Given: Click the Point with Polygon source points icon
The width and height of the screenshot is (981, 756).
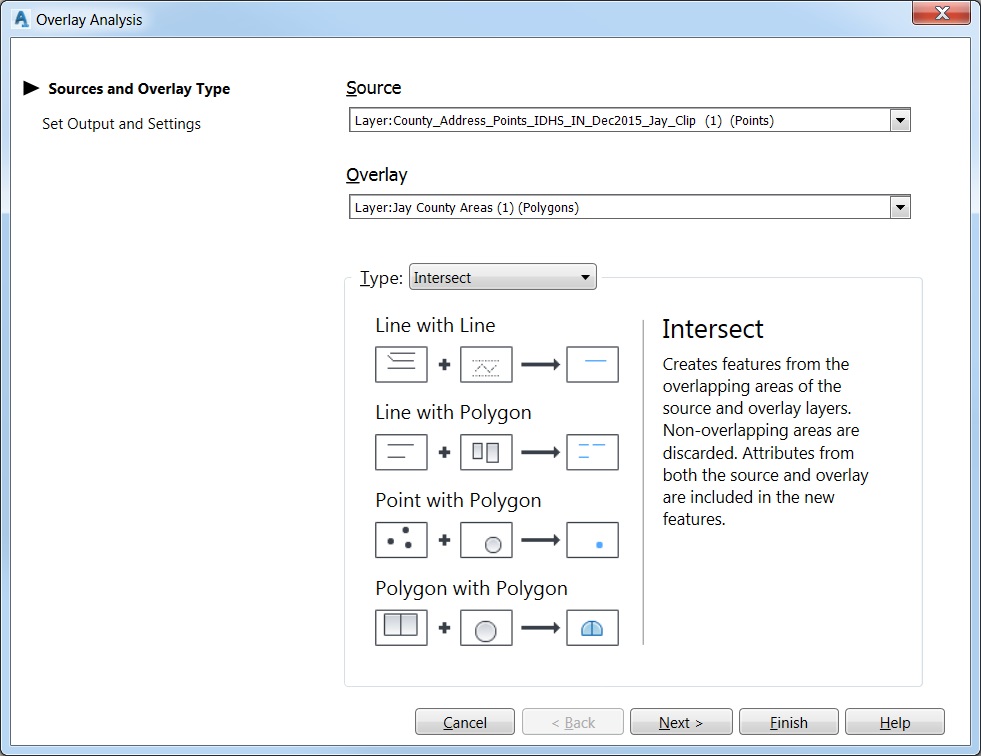Looking at the screenshot, I should tap(401, 539).
